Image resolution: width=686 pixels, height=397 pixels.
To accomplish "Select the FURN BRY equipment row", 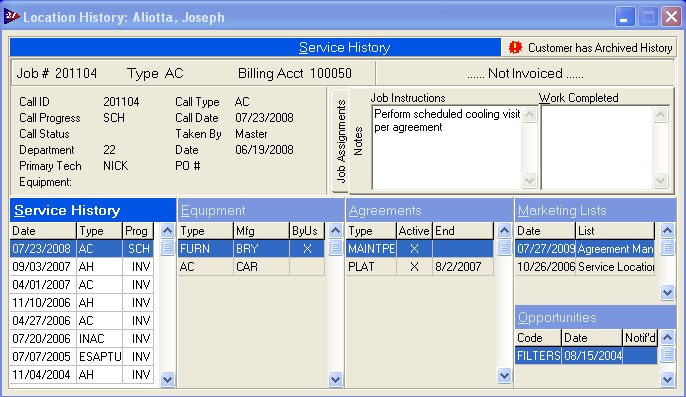I will [251, 249].
